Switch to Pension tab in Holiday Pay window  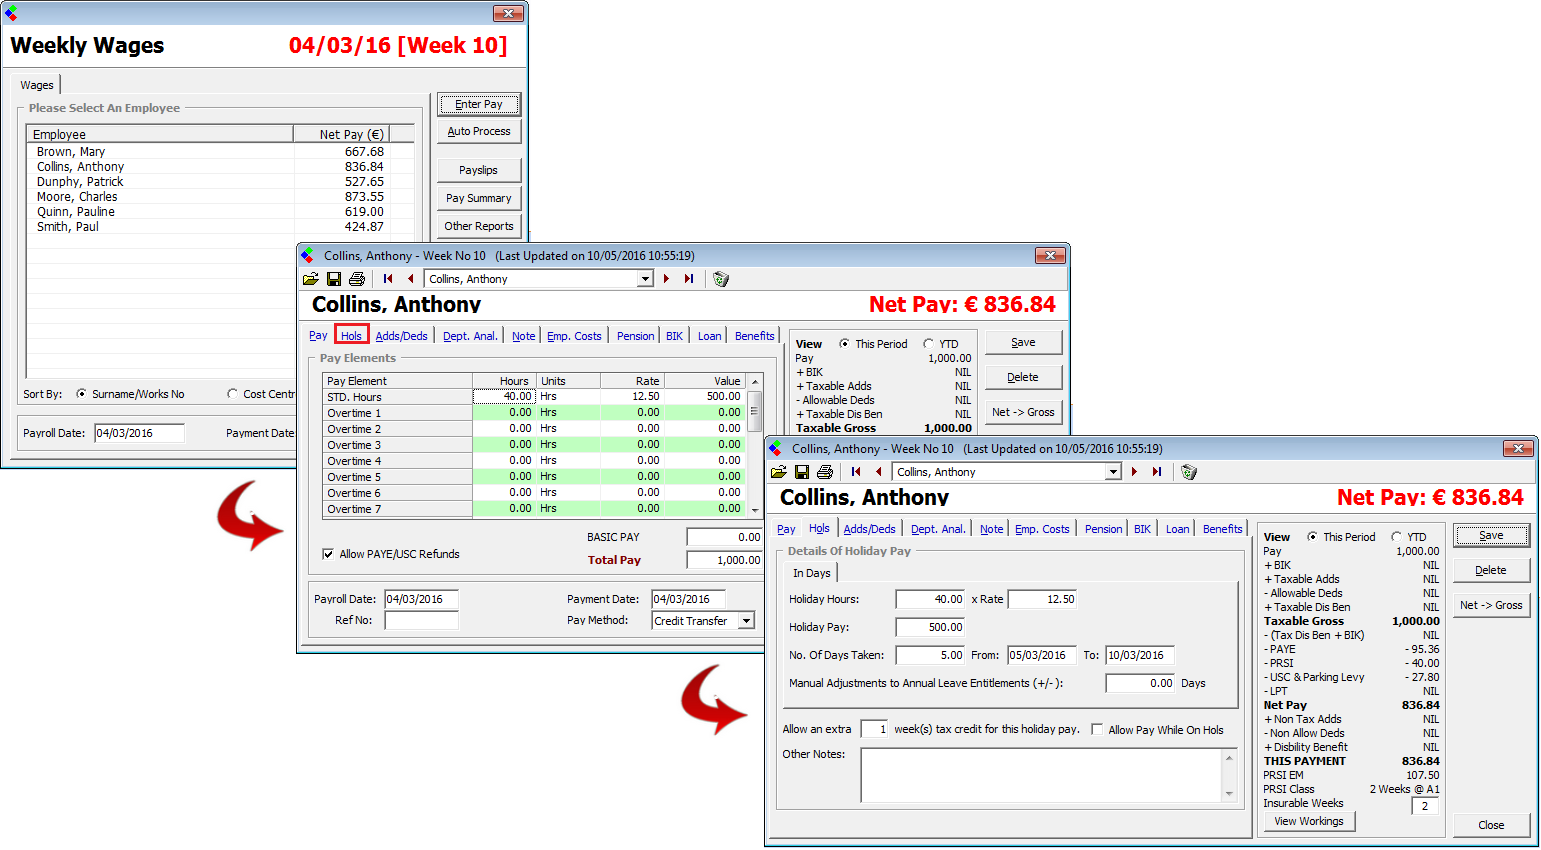(1103, 529)
